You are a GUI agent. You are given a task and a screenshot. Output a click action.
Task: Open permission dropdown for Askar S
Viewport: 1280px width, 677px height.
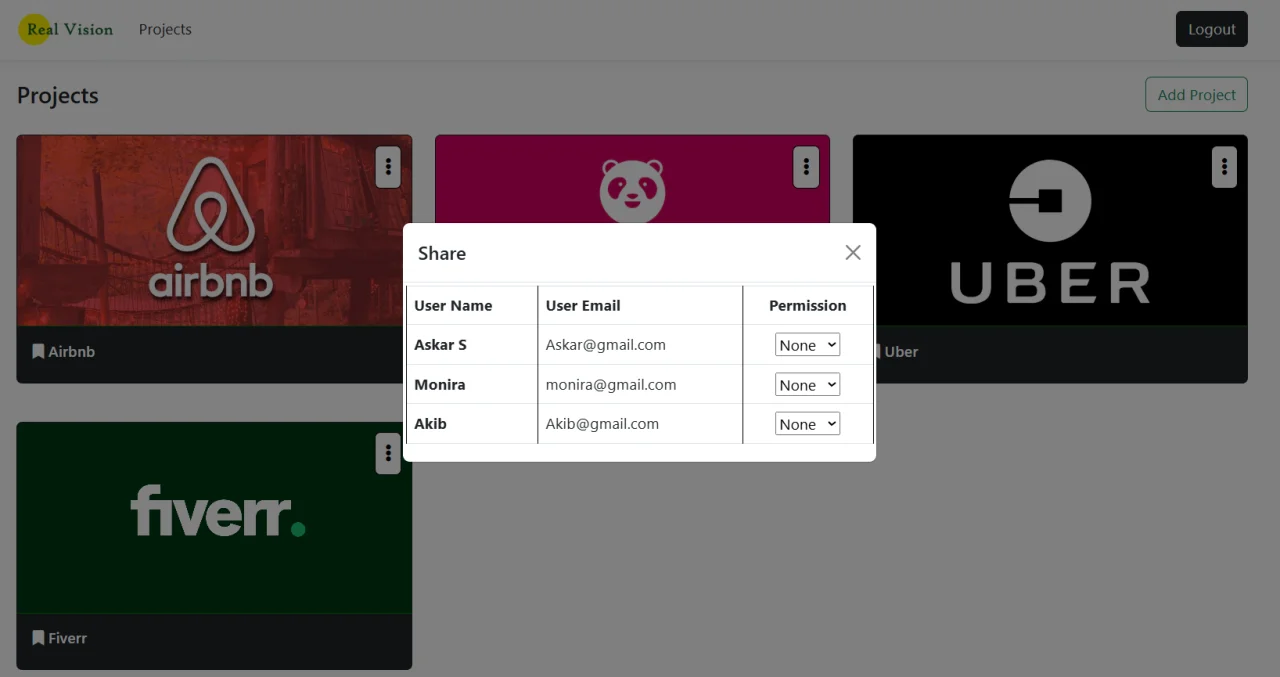807,345
